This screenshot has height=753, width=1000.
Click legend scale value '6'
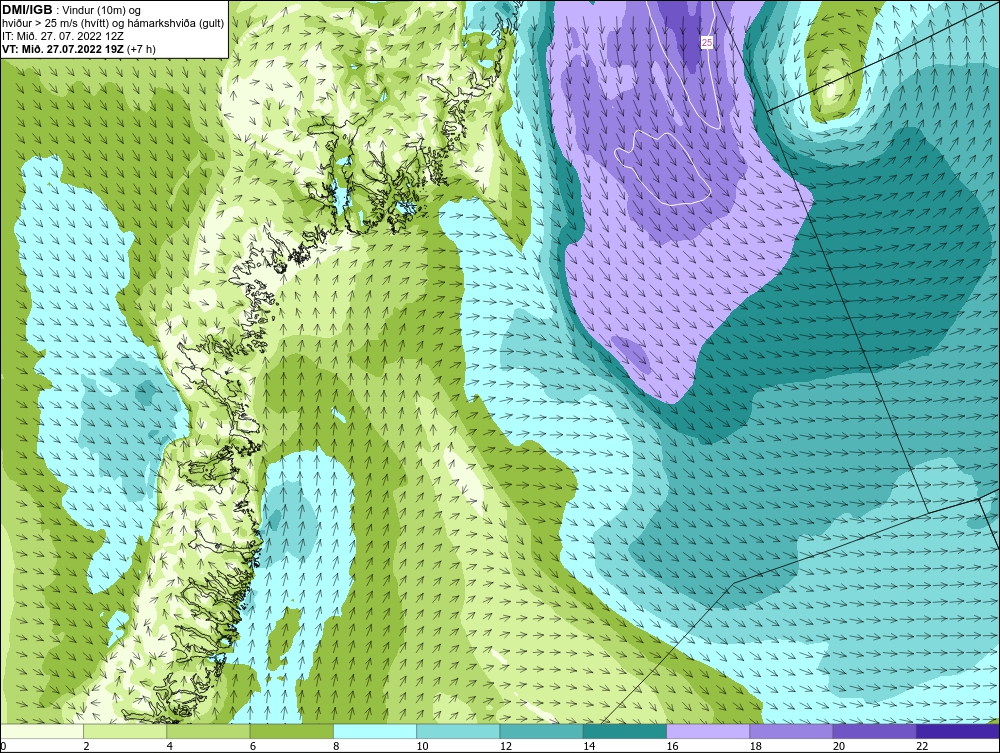253,747
